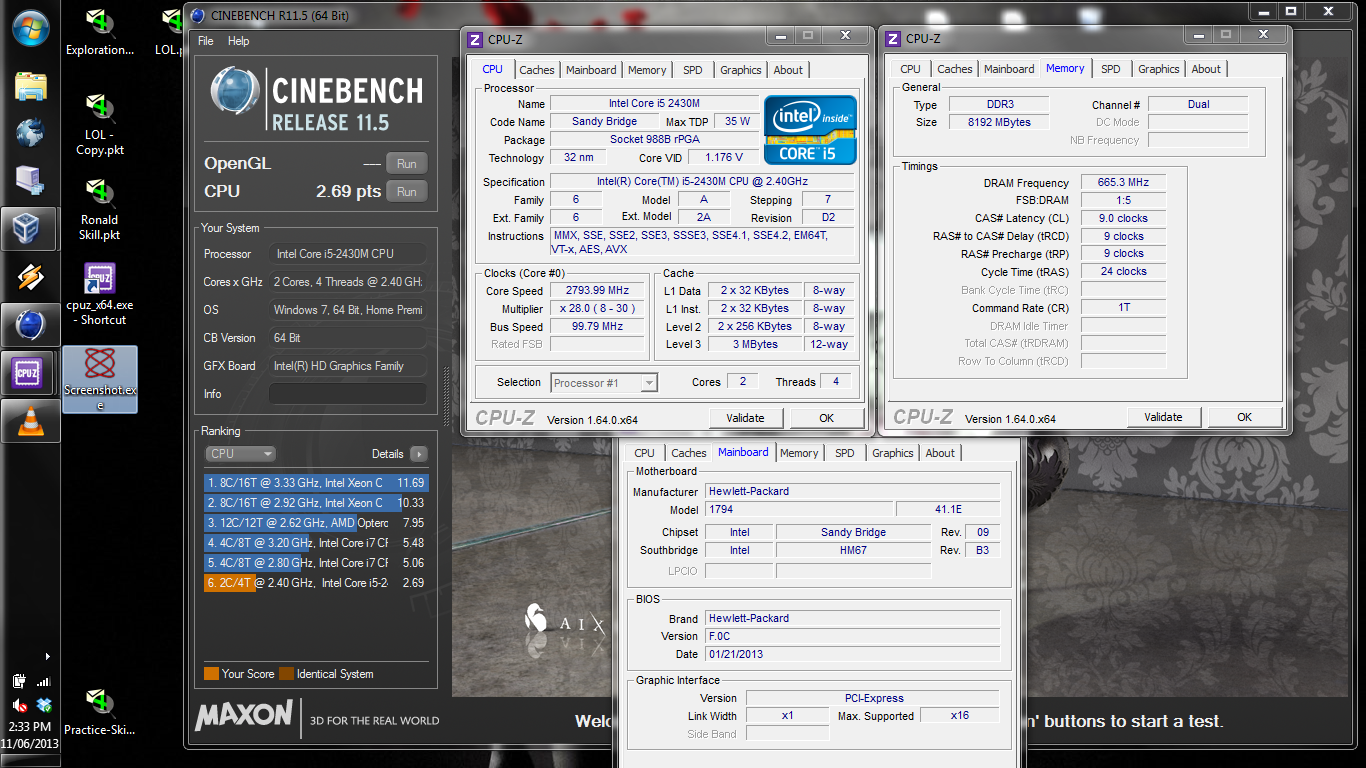Click the Cinebench title bar sphere icon
Screen dimensions: 1366x768
point(198,15)
